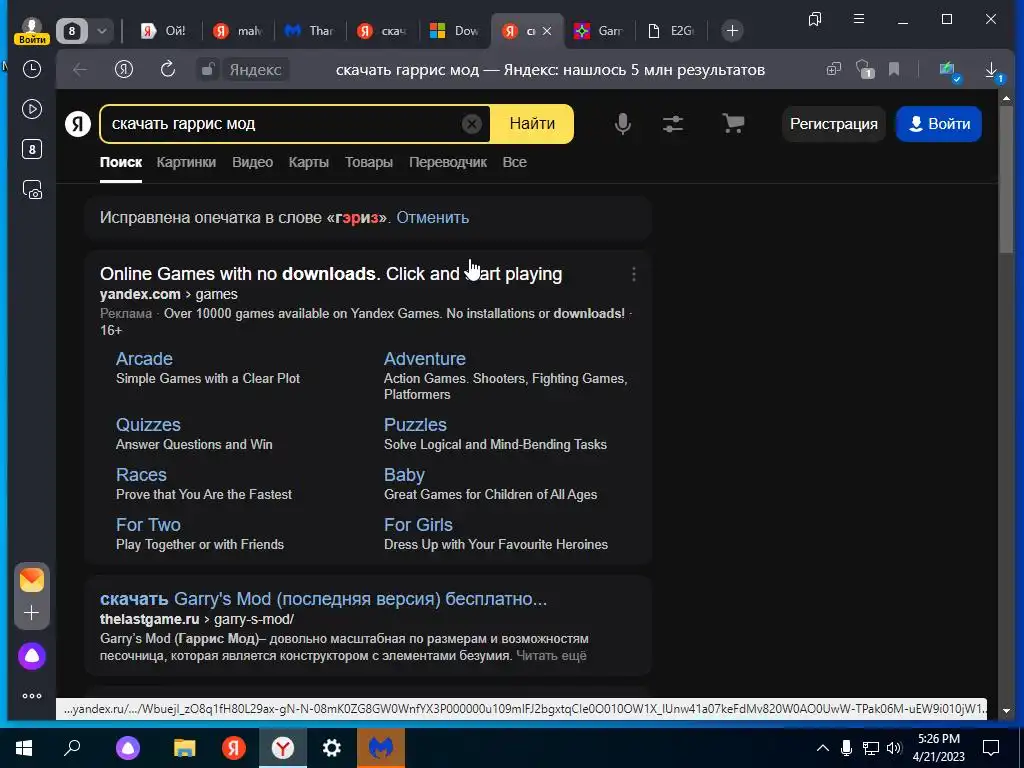Open a new tab with plus button
1024x768 pixels.
click(732, 31)
